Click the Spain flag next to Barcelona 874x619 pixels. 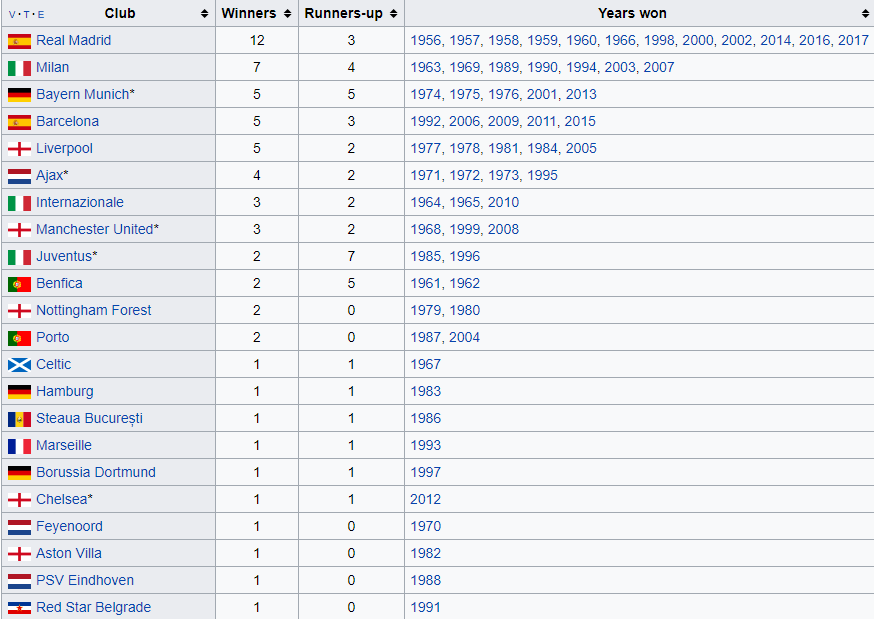[x=20, y=122]
